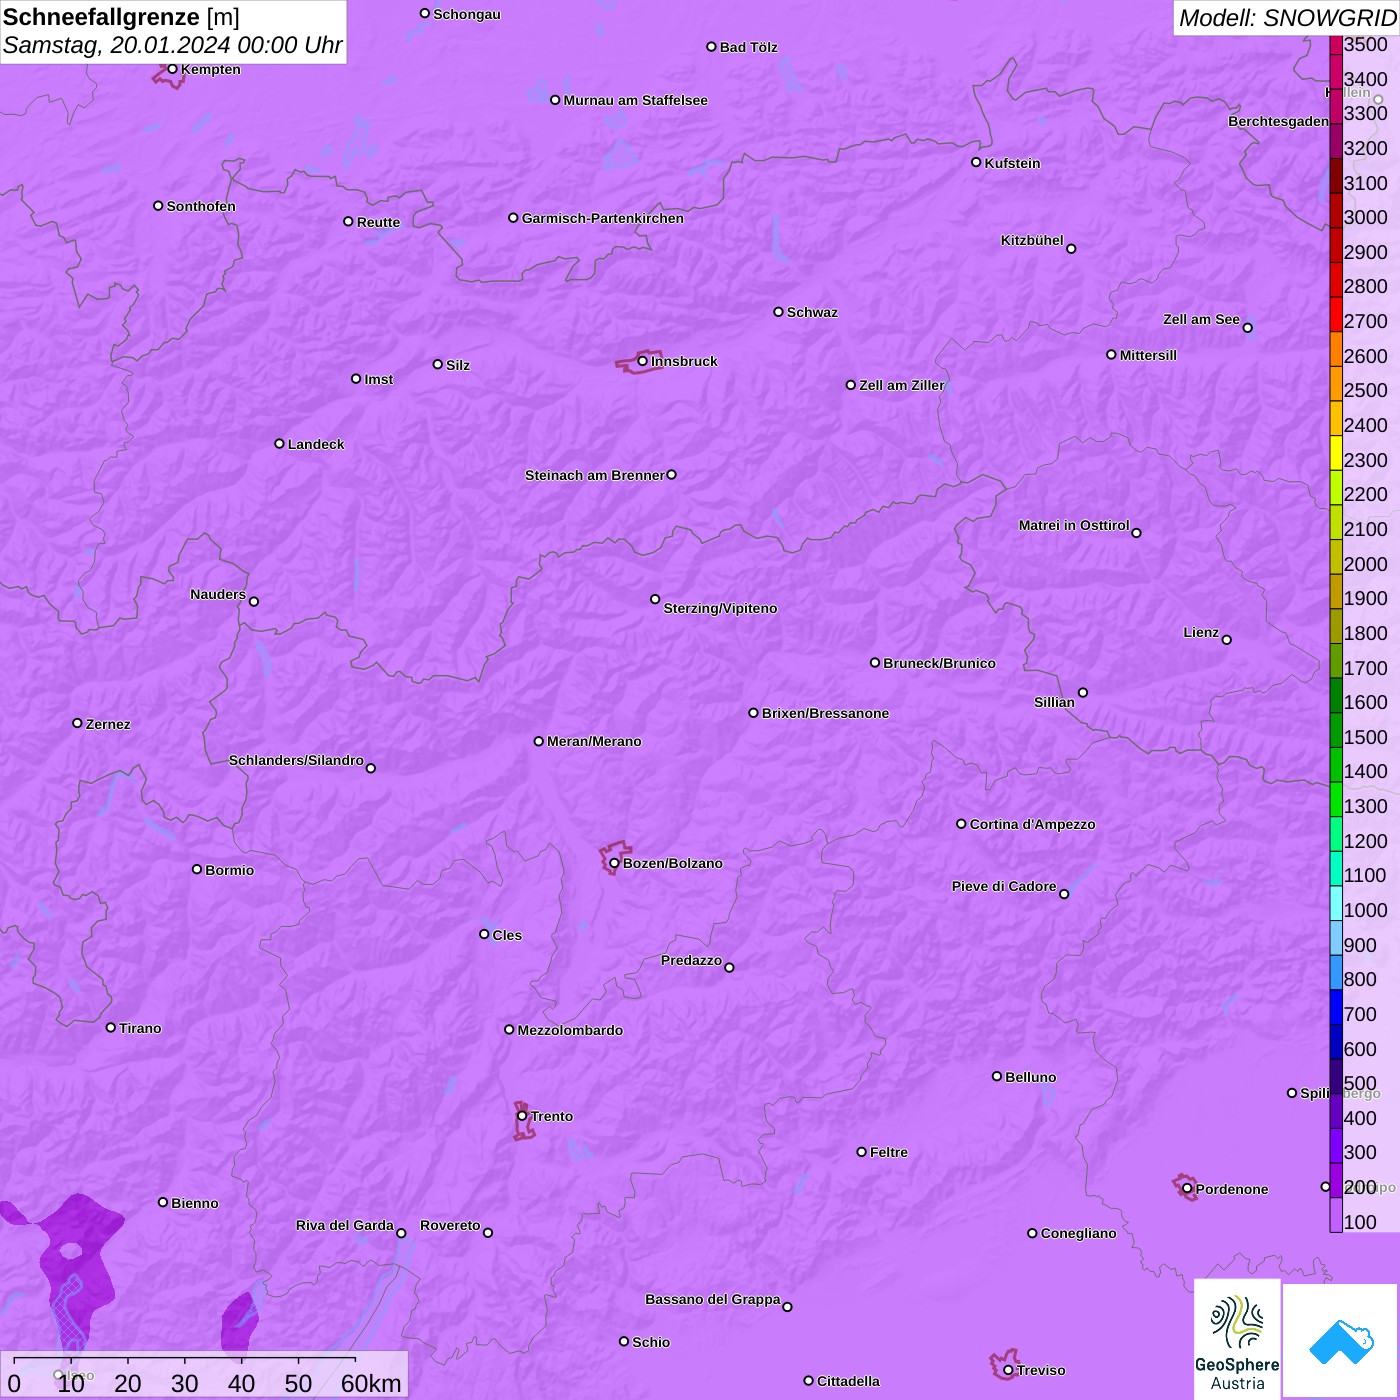This screenshot has width=1400, height=1400.
Task: Select the Pordenone city marker dot
Action: click(1187, 1189)
